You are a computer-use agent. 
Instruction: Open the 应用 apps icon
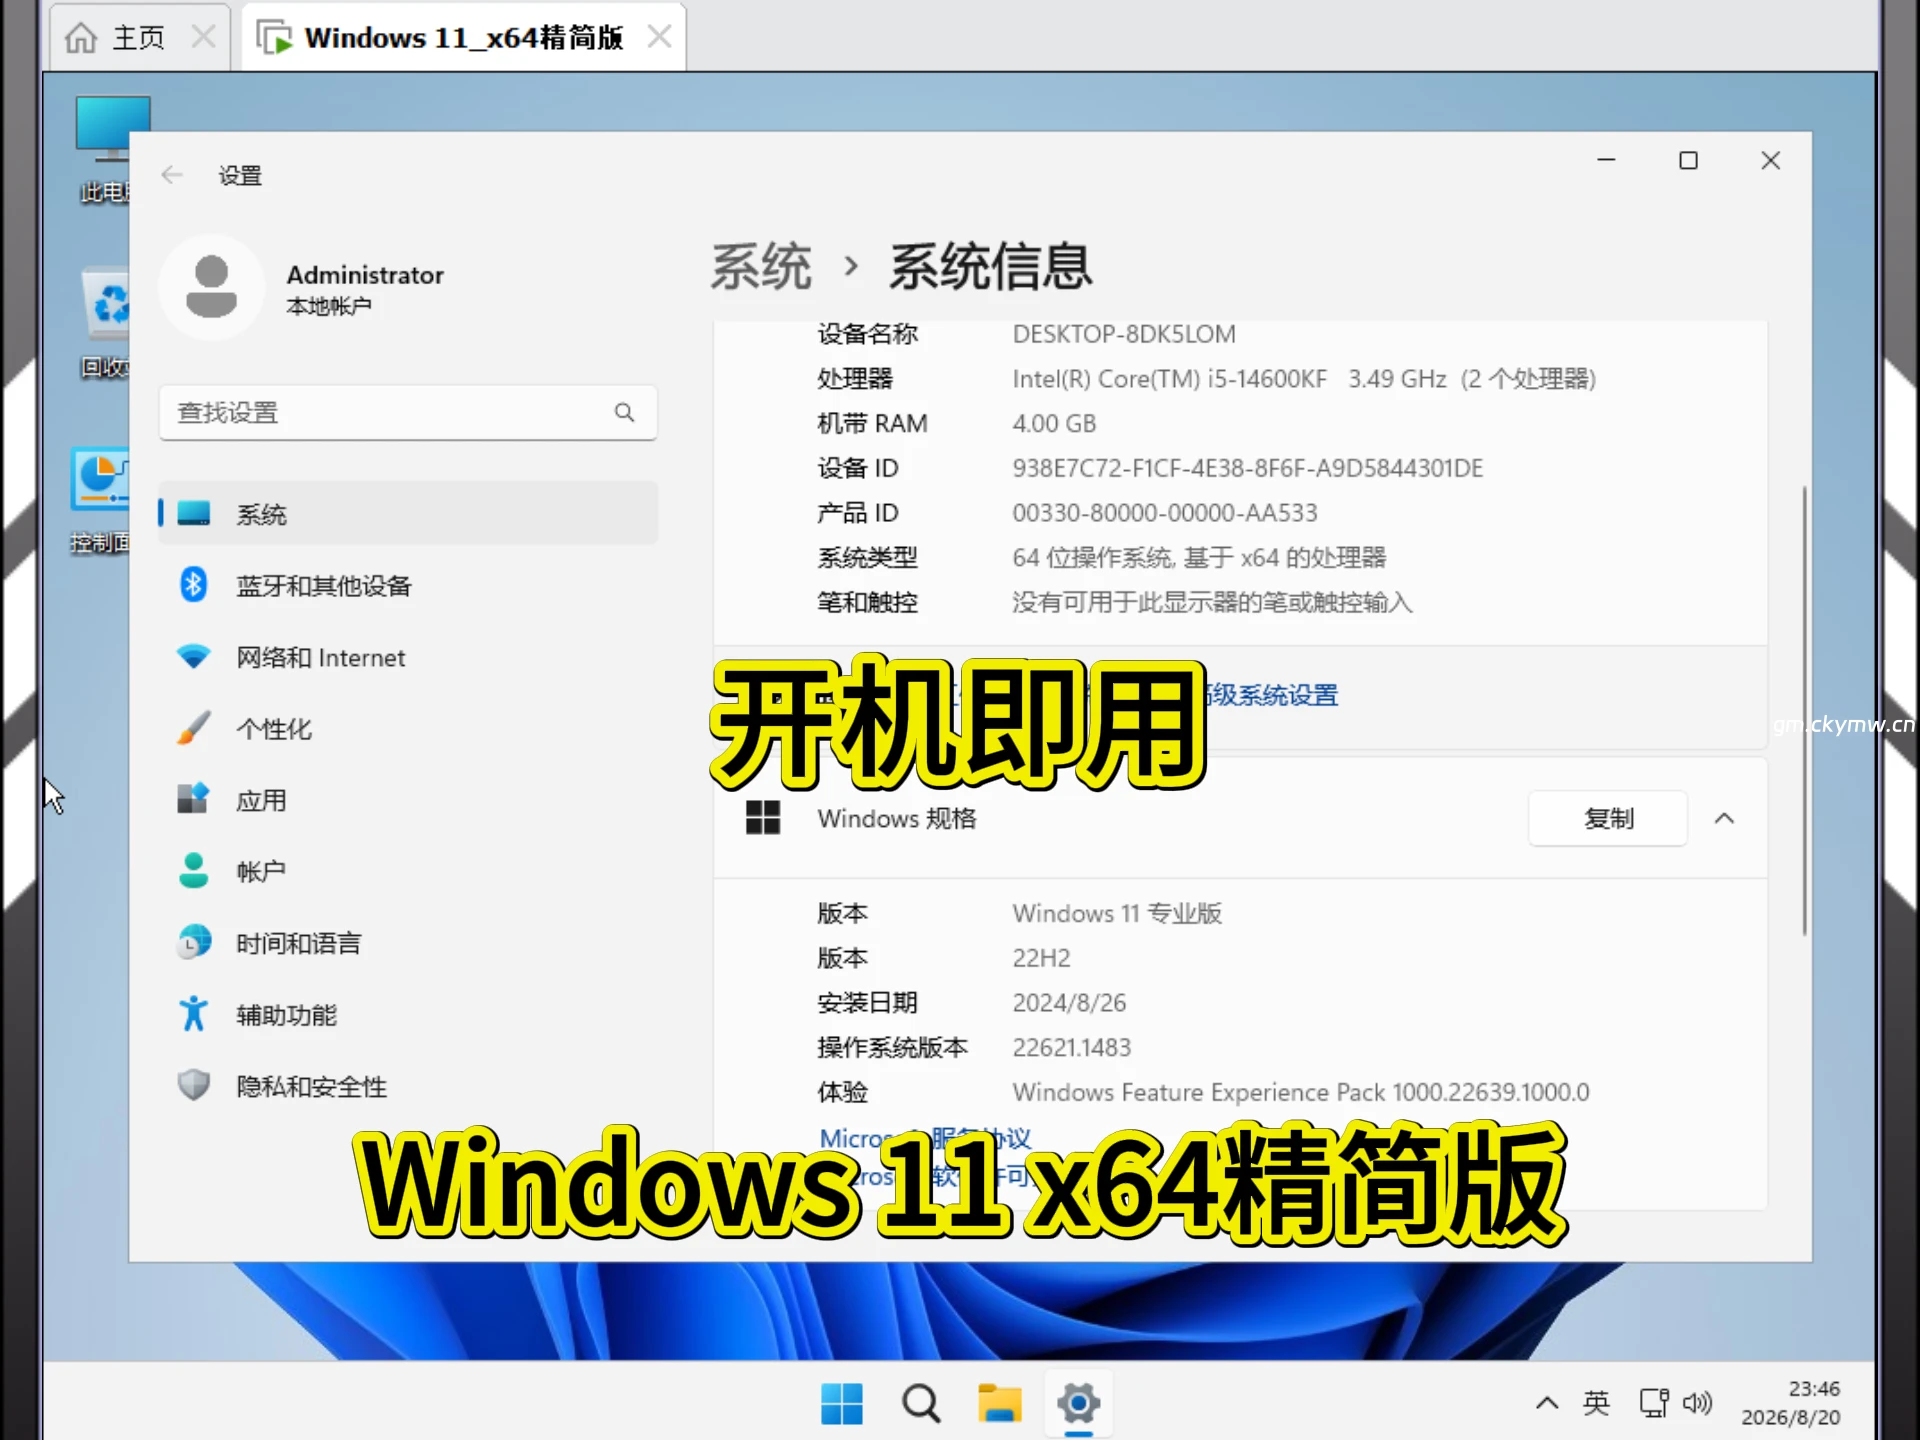click(x=193, y=799)
